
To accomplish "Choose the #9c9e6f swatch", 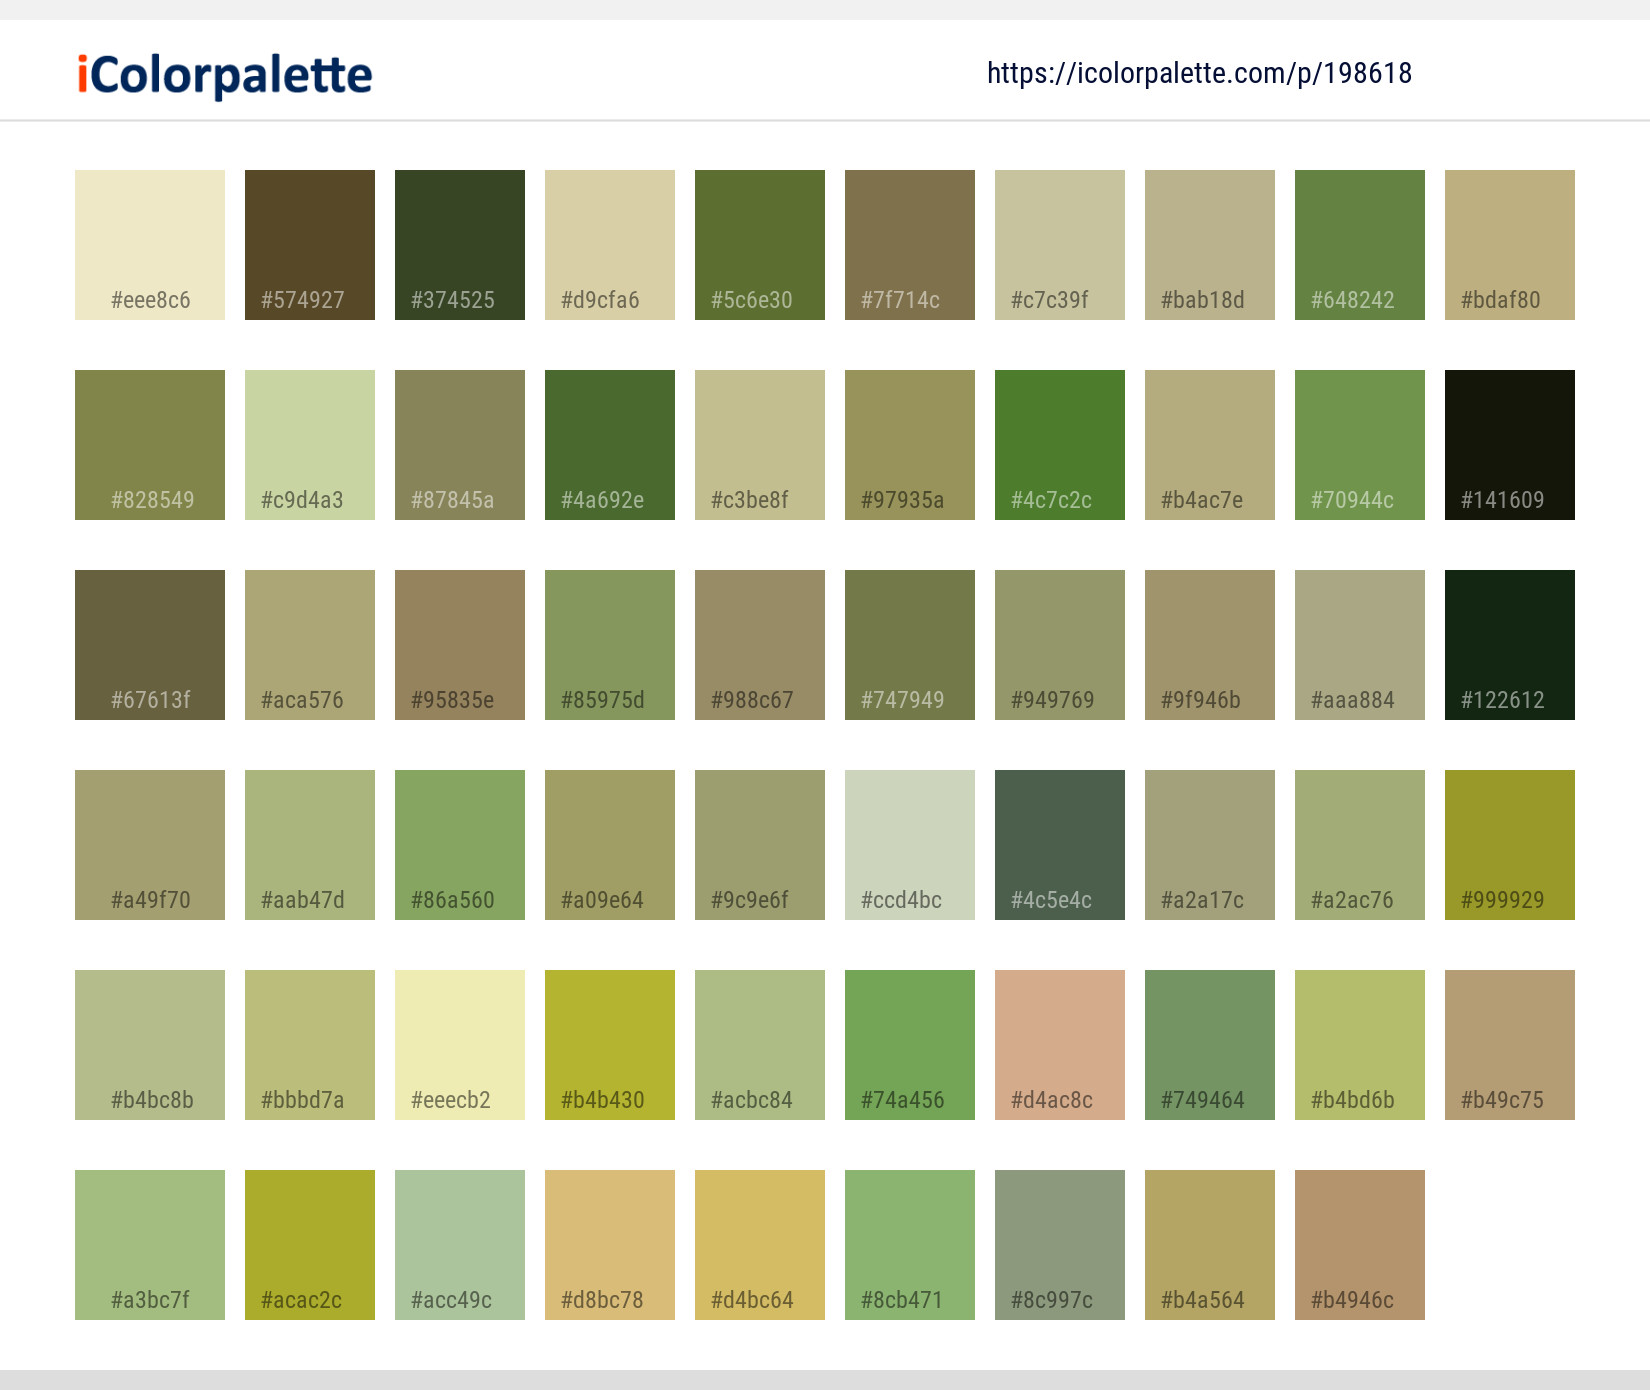I will pos(760,845).
